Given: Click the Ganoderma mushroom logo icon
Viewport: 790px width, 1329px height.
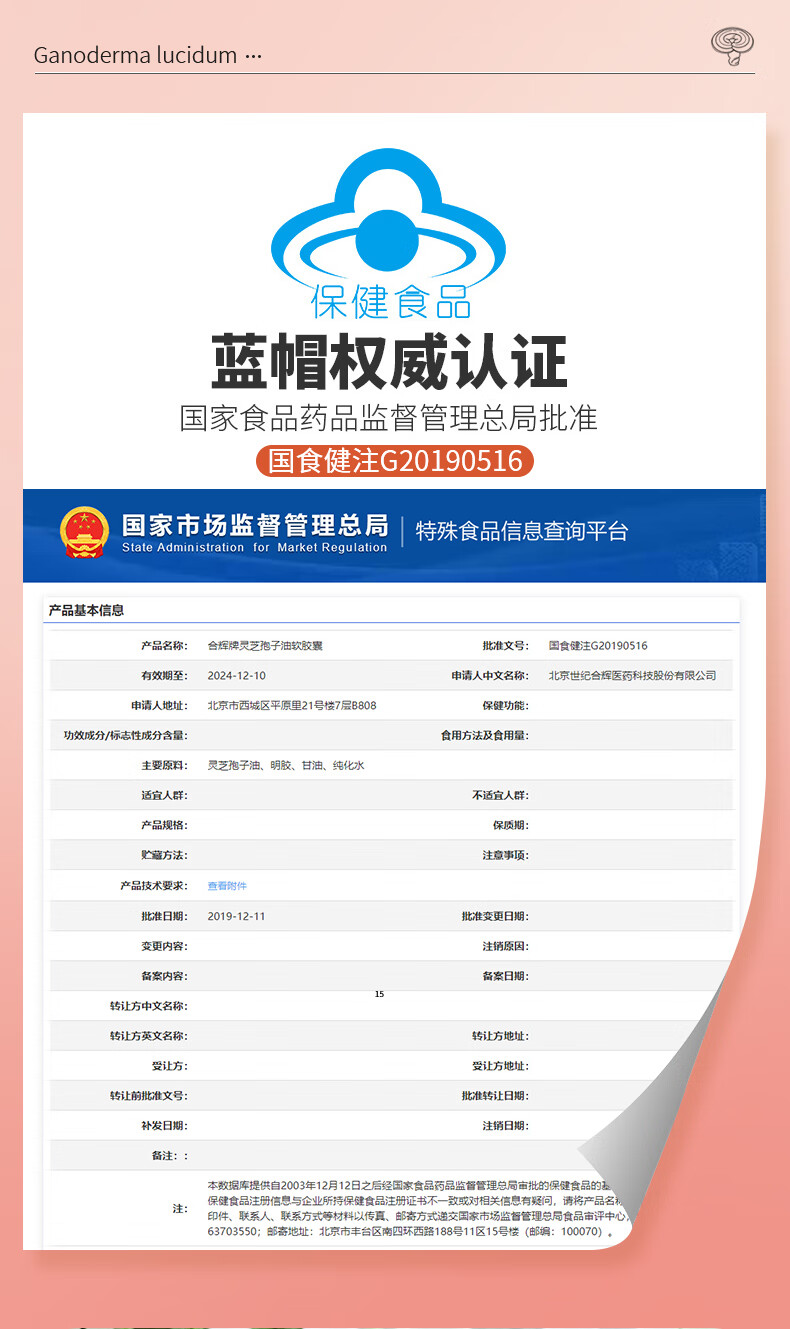Looking at the screenshot, I should [732, 47].
